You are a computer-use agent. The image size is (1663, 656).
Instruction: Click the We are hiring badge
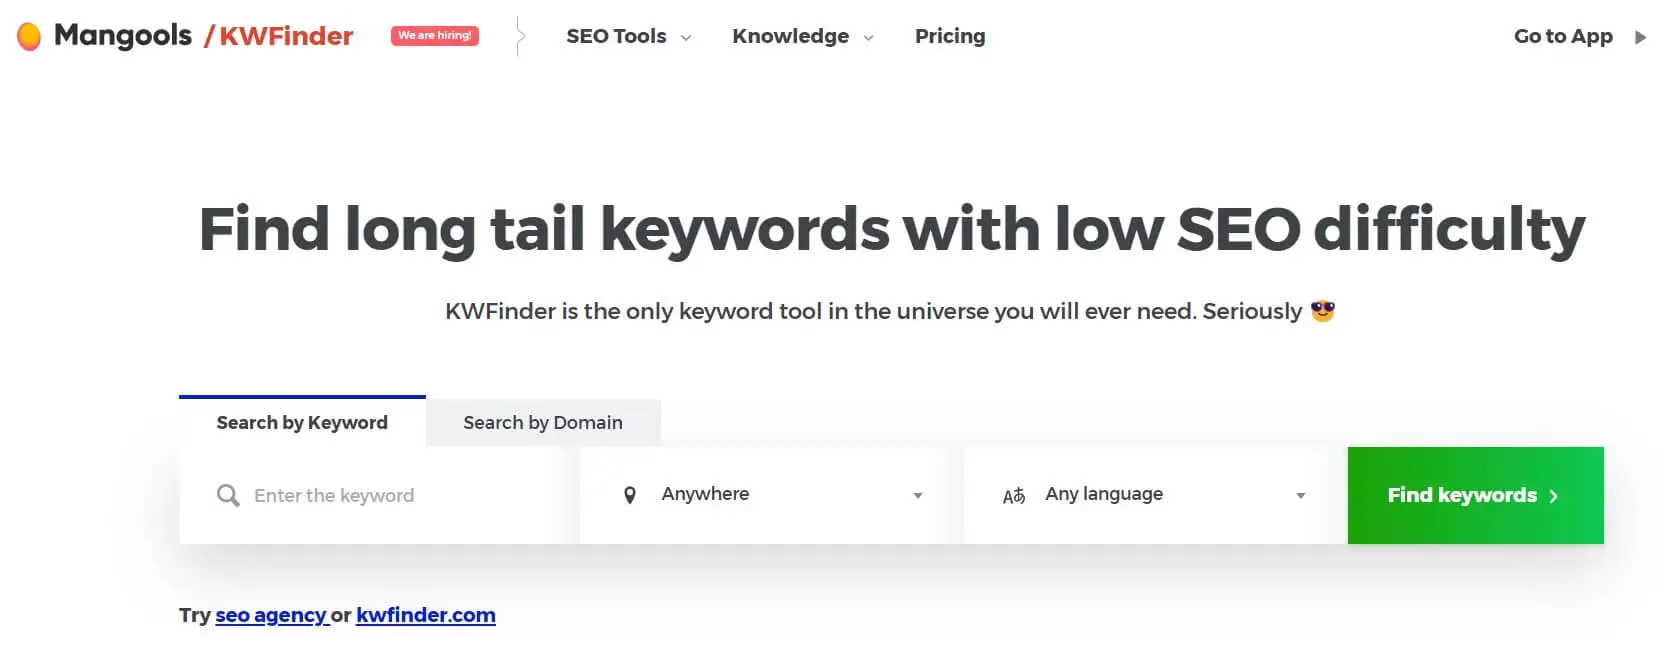coord(435,36)
